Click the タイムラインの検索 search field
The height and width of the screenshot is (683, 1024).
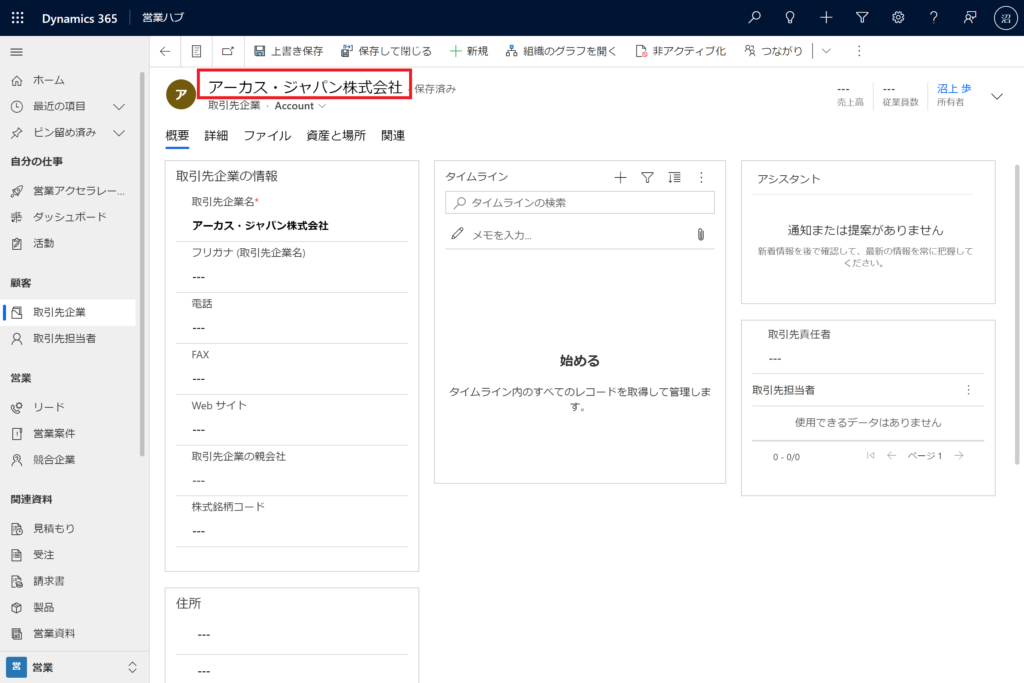point(580,203)
